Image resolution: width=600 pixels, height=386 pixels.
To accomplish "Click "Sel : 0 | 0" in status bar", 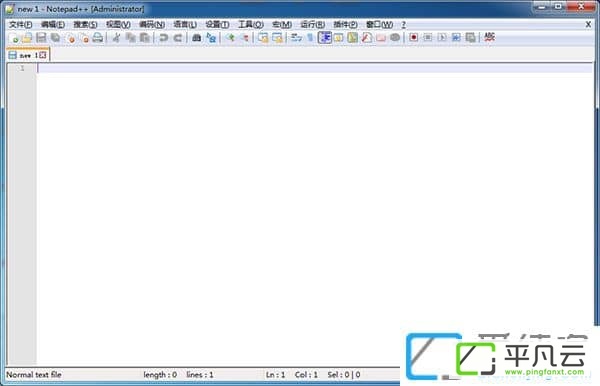I will pos(344,375).
